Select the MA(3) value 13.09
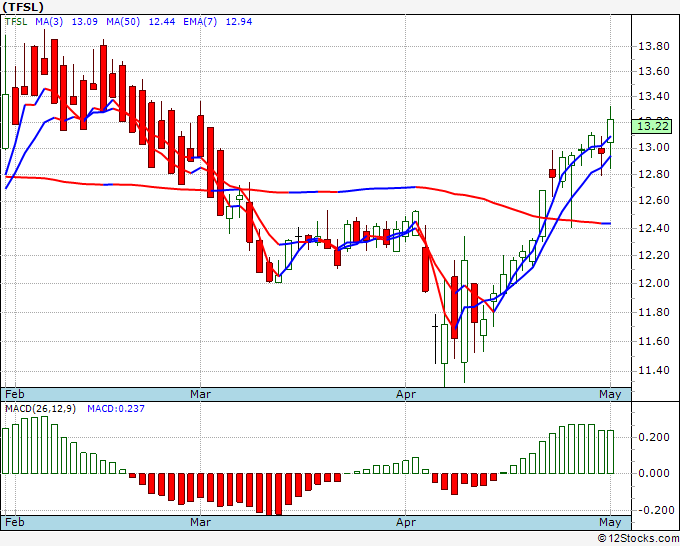This screenshot has width=680, height=546. point(84,21)
